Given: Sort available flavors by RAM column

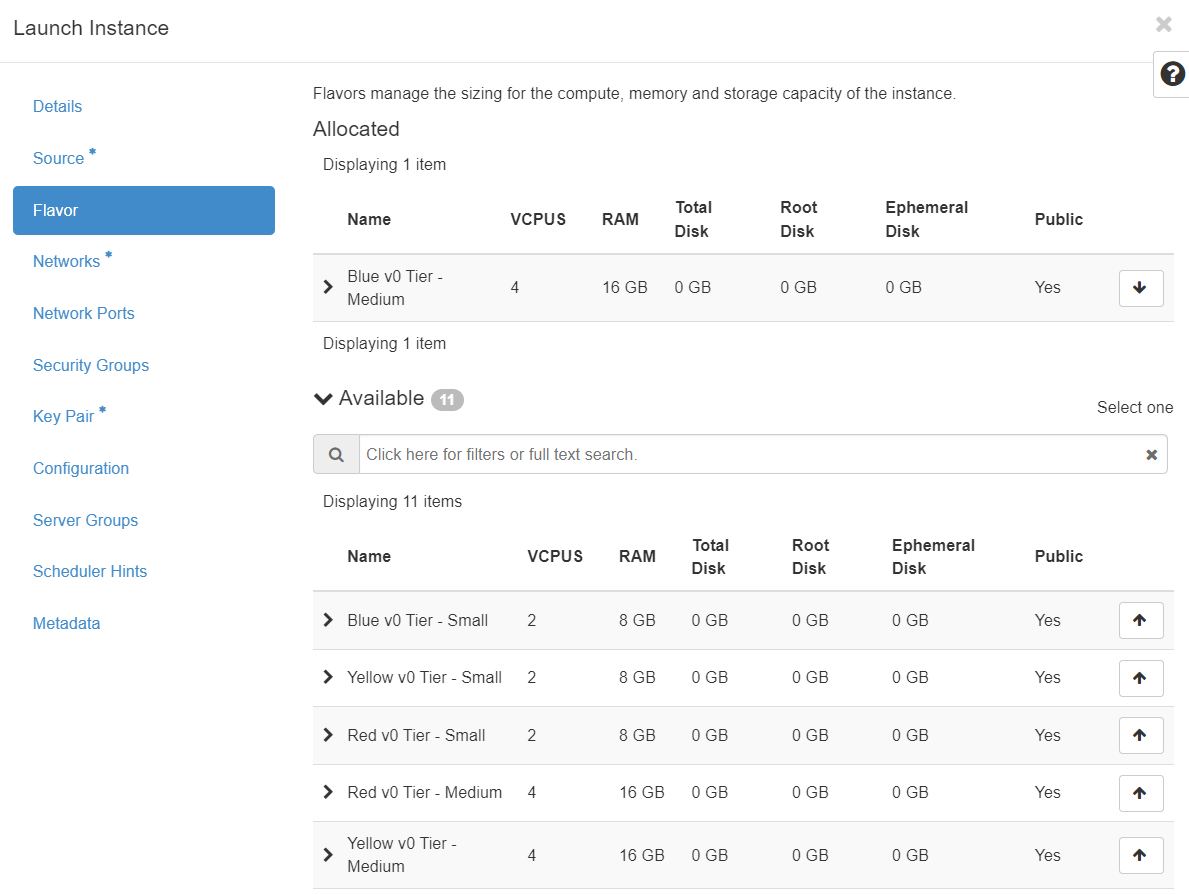Looking at the screenshot, I should coord(637,556).
